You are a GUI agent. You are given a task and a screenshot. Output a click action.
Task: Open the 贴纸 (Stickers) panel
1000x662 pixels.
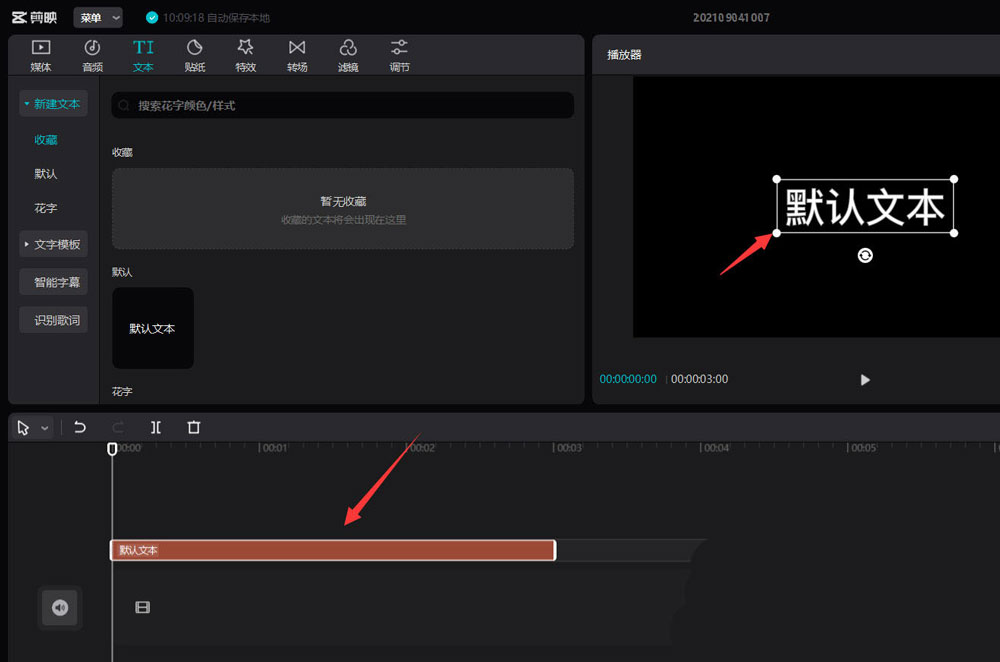pyautogui.click(x=195, y=54)
